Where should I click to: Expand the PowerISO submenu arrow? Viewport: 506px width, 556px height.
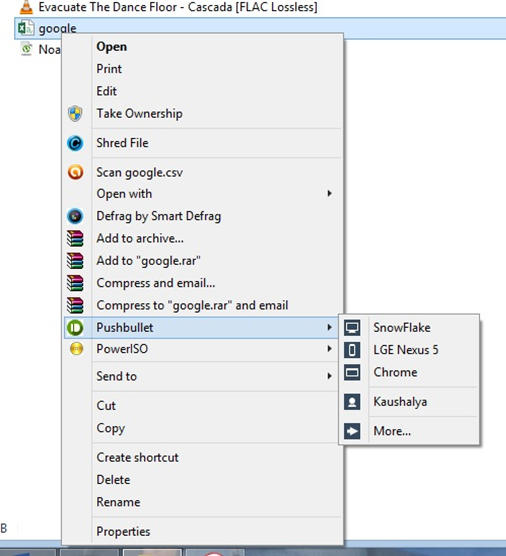pyautogui.click(x=330, y=349)
